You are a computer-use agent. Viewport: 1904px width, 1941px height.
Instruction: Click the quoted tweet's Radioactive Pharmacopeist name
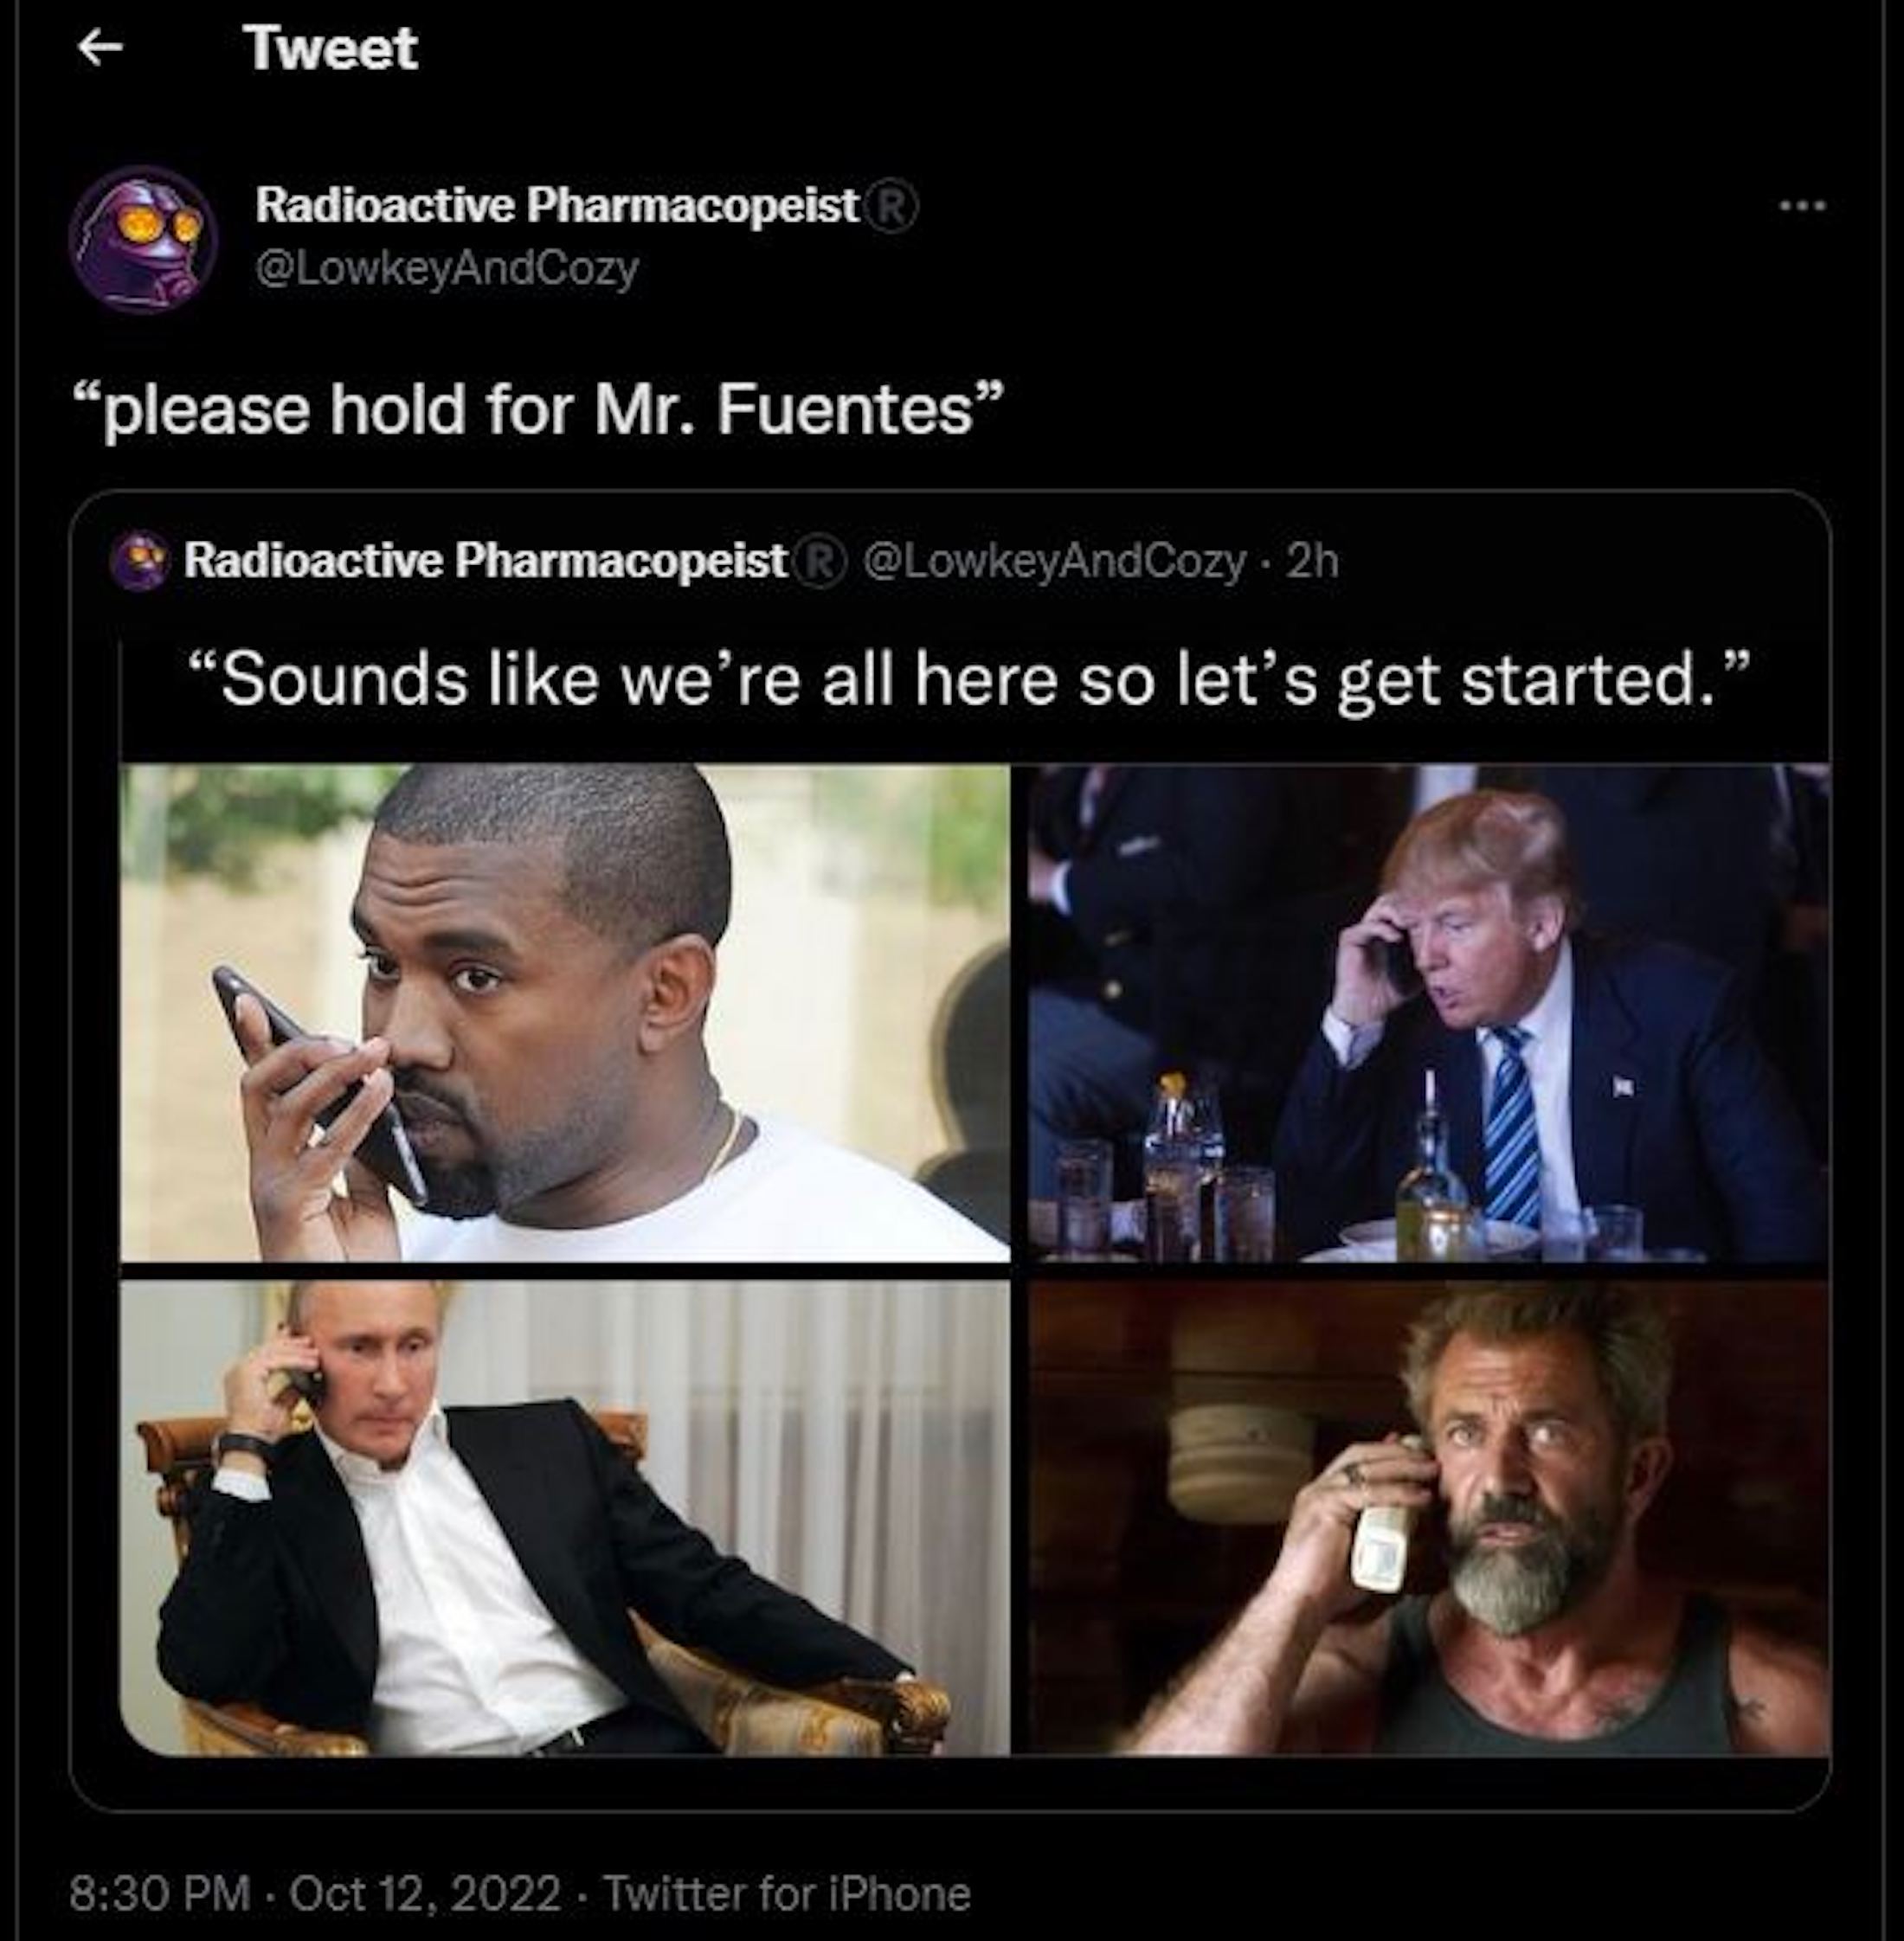[486, 562]
